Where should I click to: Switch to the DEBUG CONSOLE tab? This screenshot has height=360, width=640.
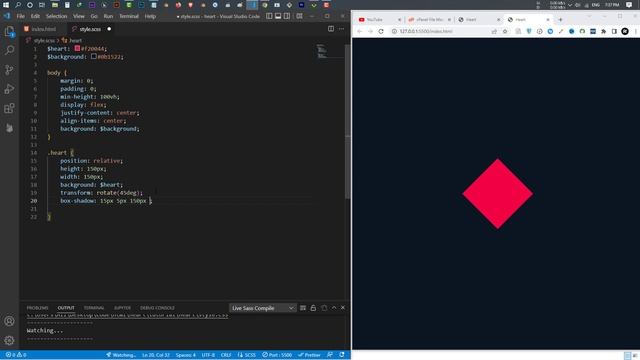157,308
